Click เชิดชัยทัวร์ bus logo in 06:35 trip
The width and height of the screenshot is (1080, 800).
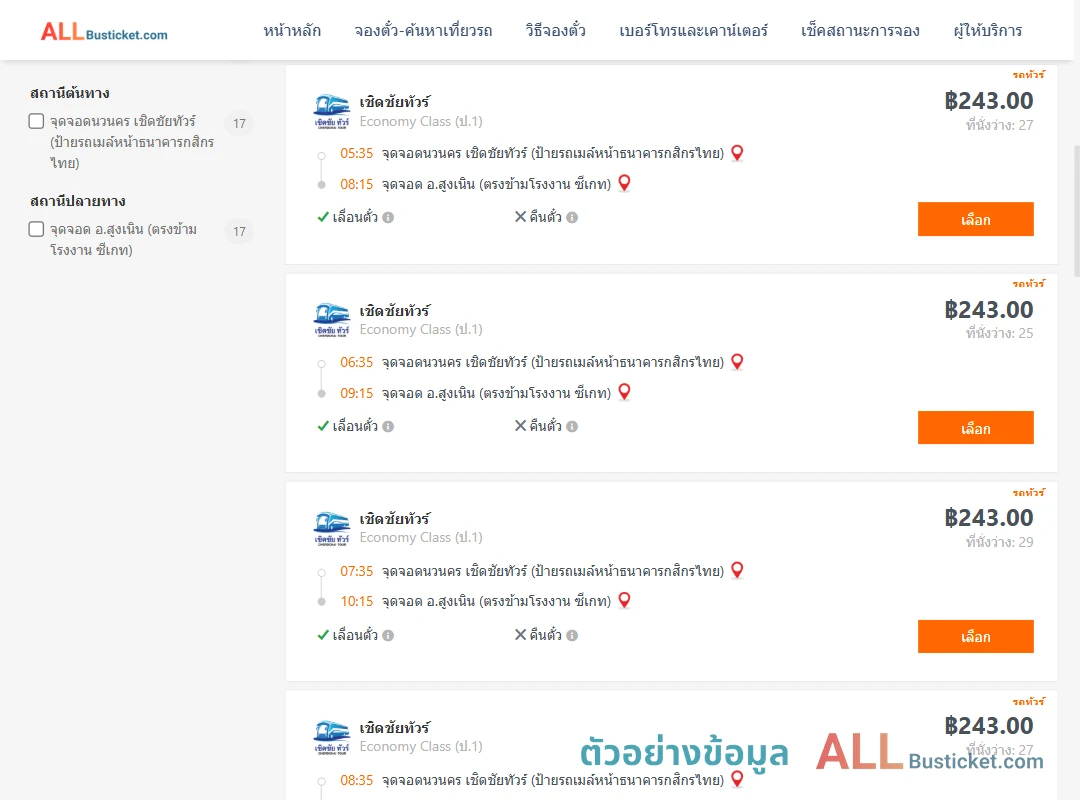pyautogui.click(x=331, y=320)
